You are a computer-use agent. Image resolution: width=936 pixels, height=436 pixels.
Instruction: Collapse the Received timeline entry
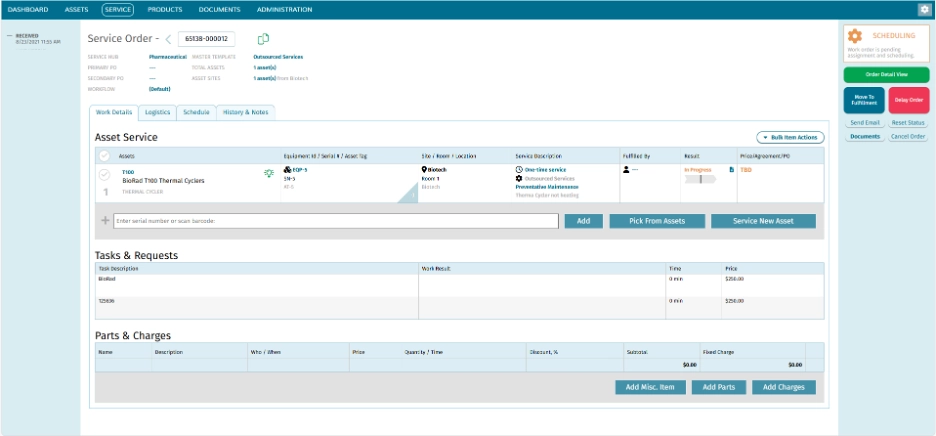pyautogui.click(x=8, y=35)
